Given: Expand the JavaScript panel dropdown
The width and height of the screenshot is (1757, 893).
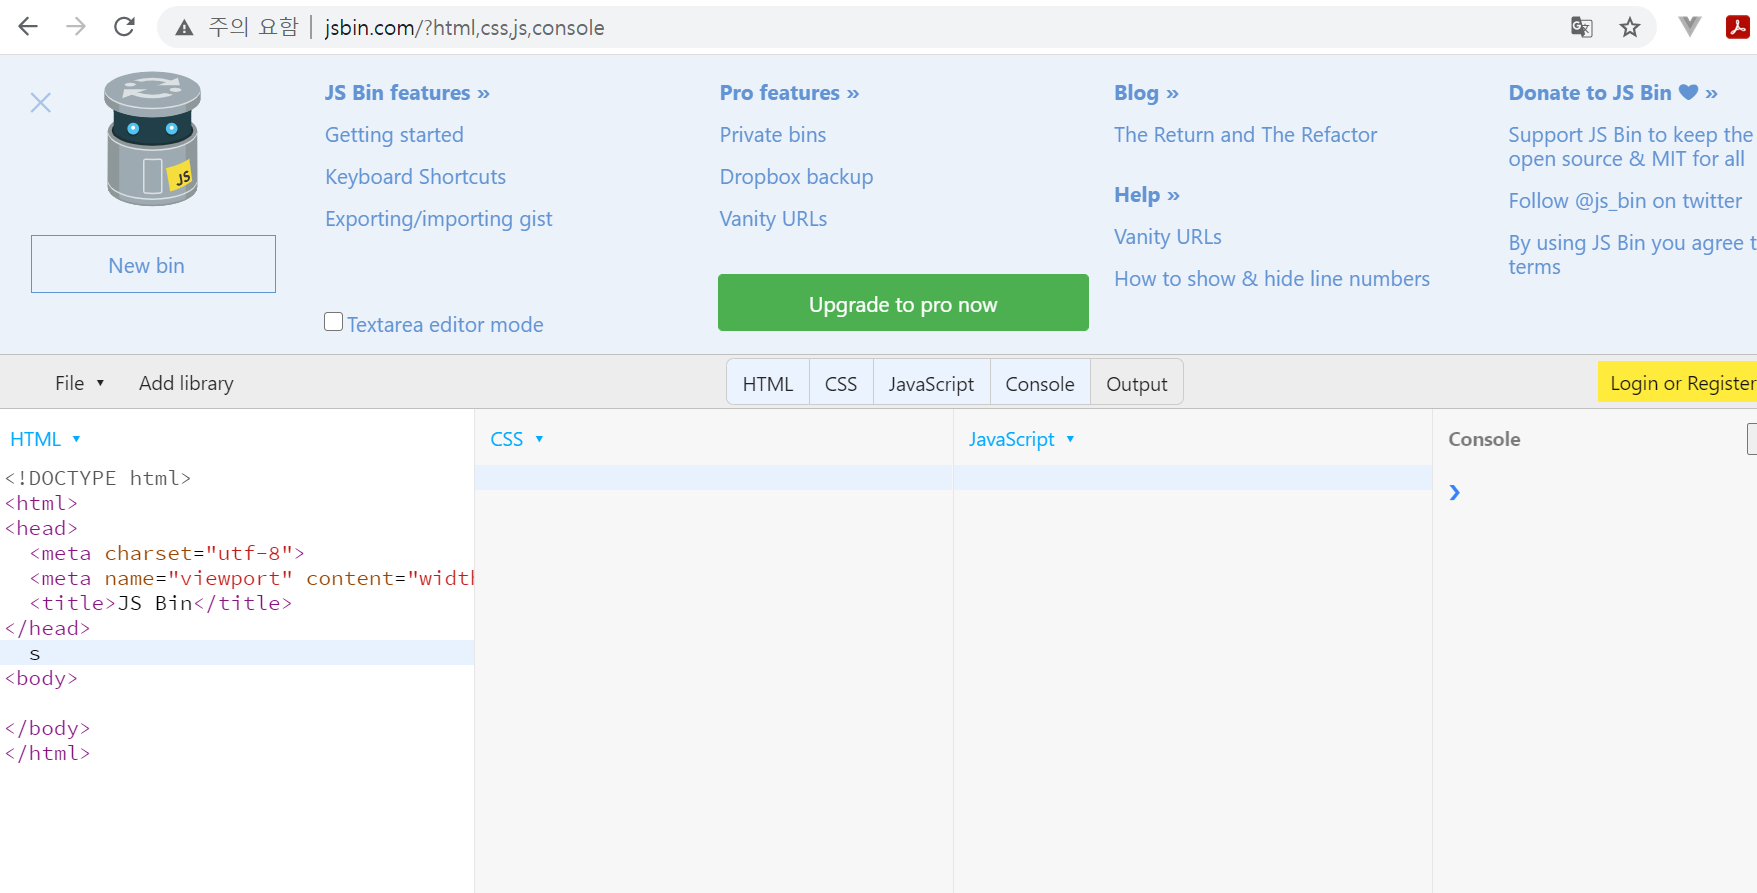Looking at the screenshot, I should pyautogui.click(x=1022, y=439).
